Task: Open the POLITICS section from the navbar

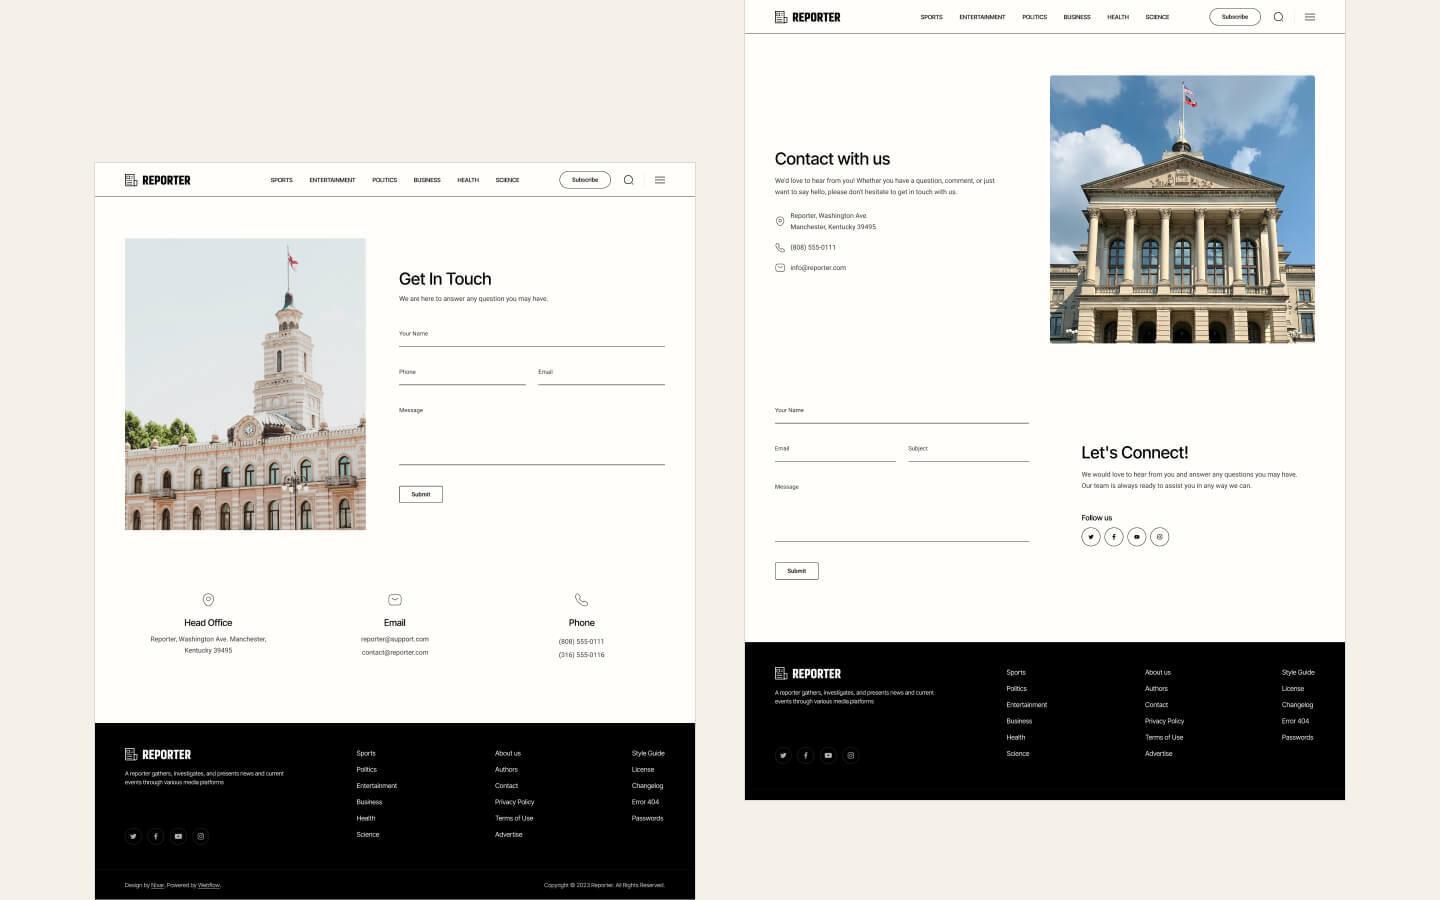Action: point(384,180)
